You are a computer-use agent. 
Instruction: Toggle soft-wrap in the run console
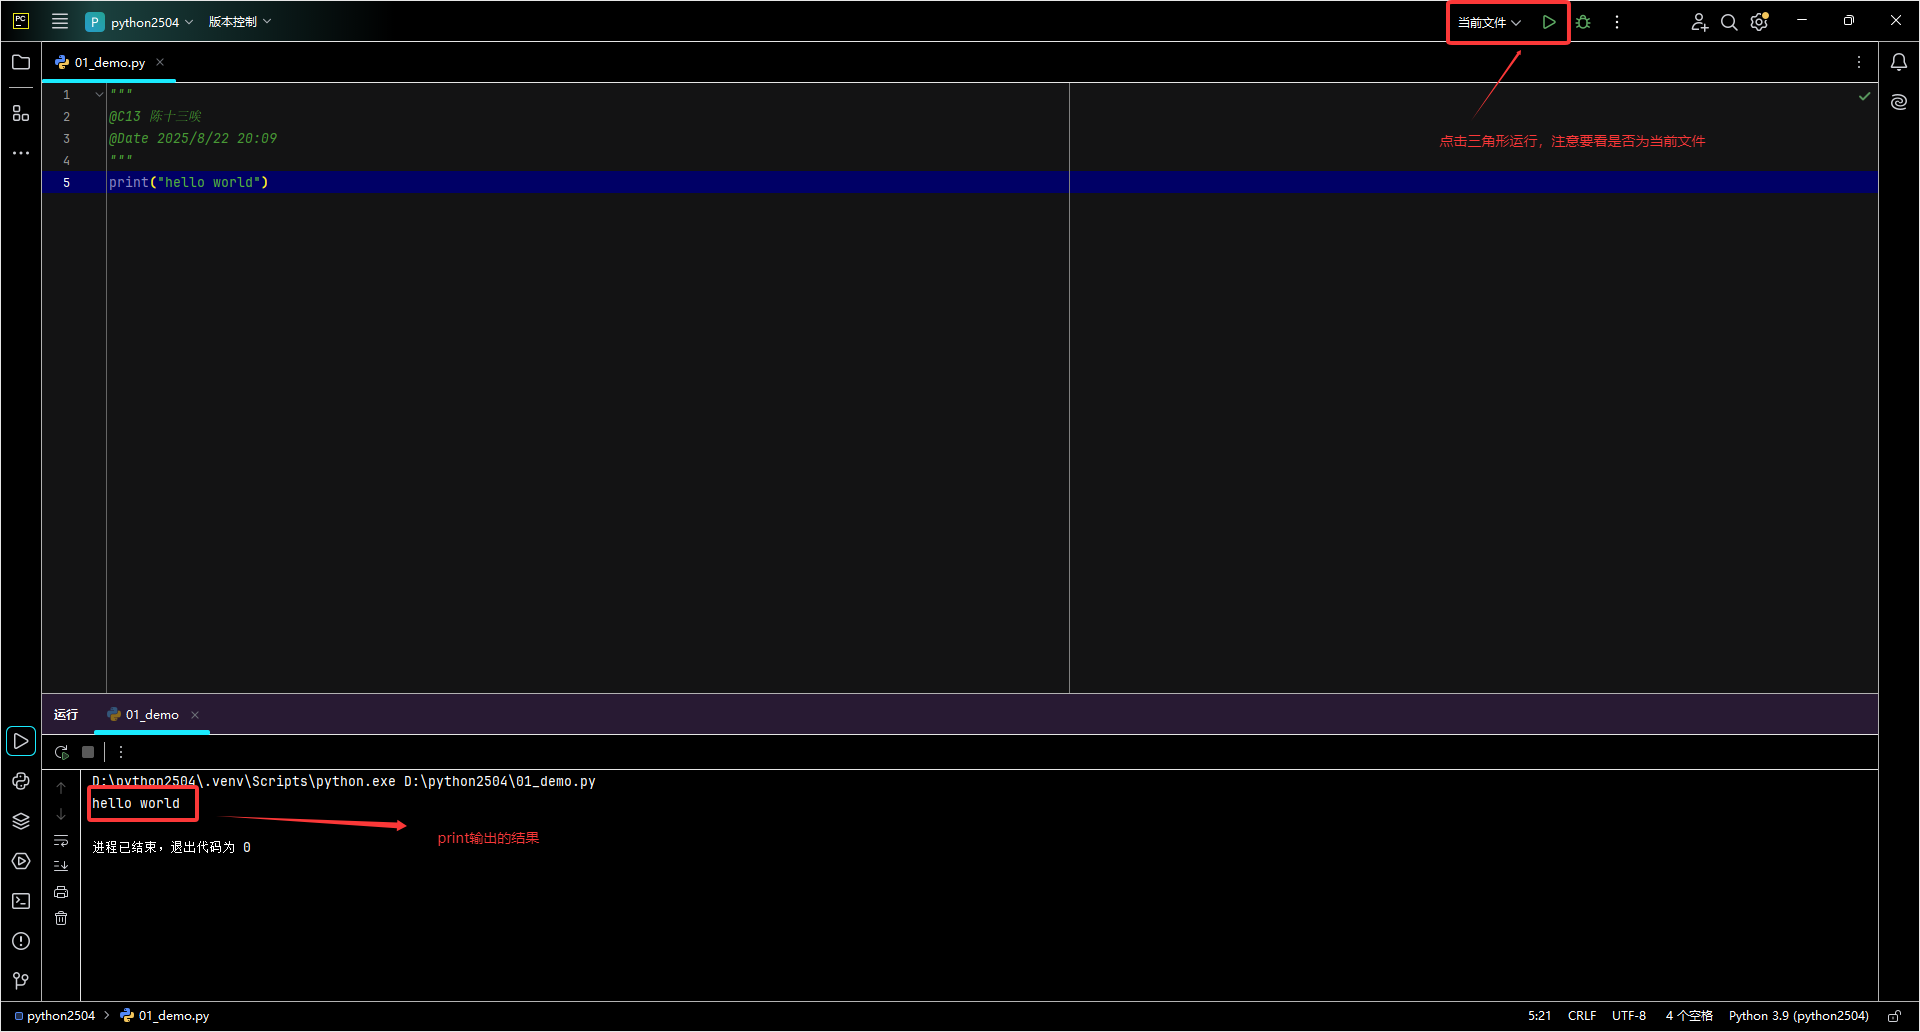61,841
